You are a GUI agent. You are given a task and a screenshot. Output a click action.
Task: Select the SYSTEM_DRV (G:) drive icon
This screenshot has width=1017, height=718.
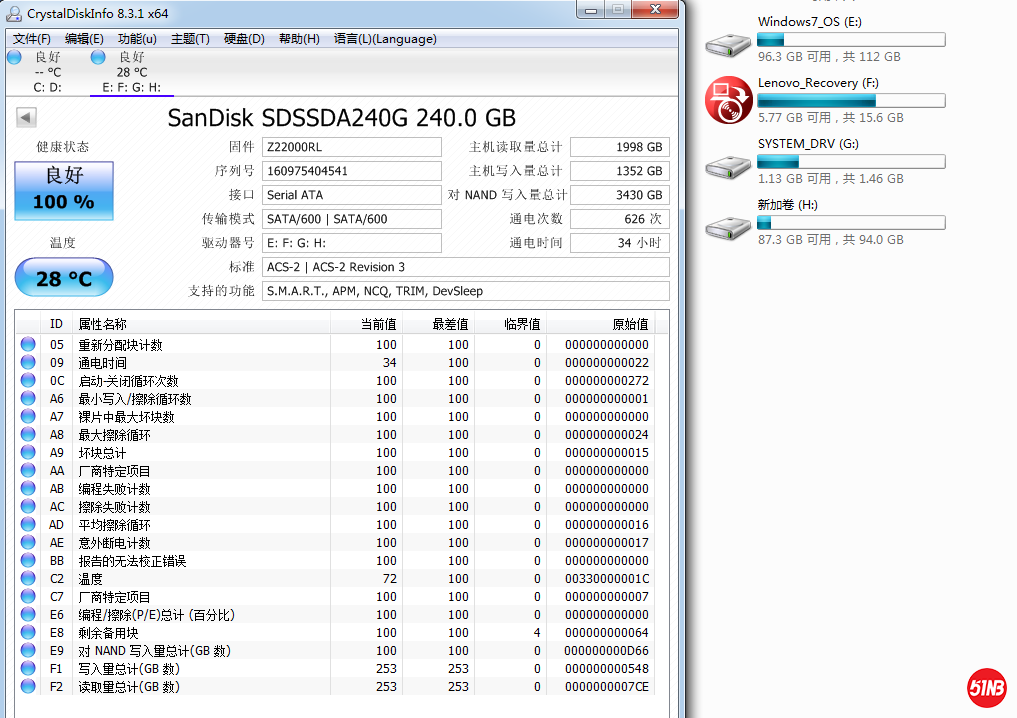[x=728, y=165]
